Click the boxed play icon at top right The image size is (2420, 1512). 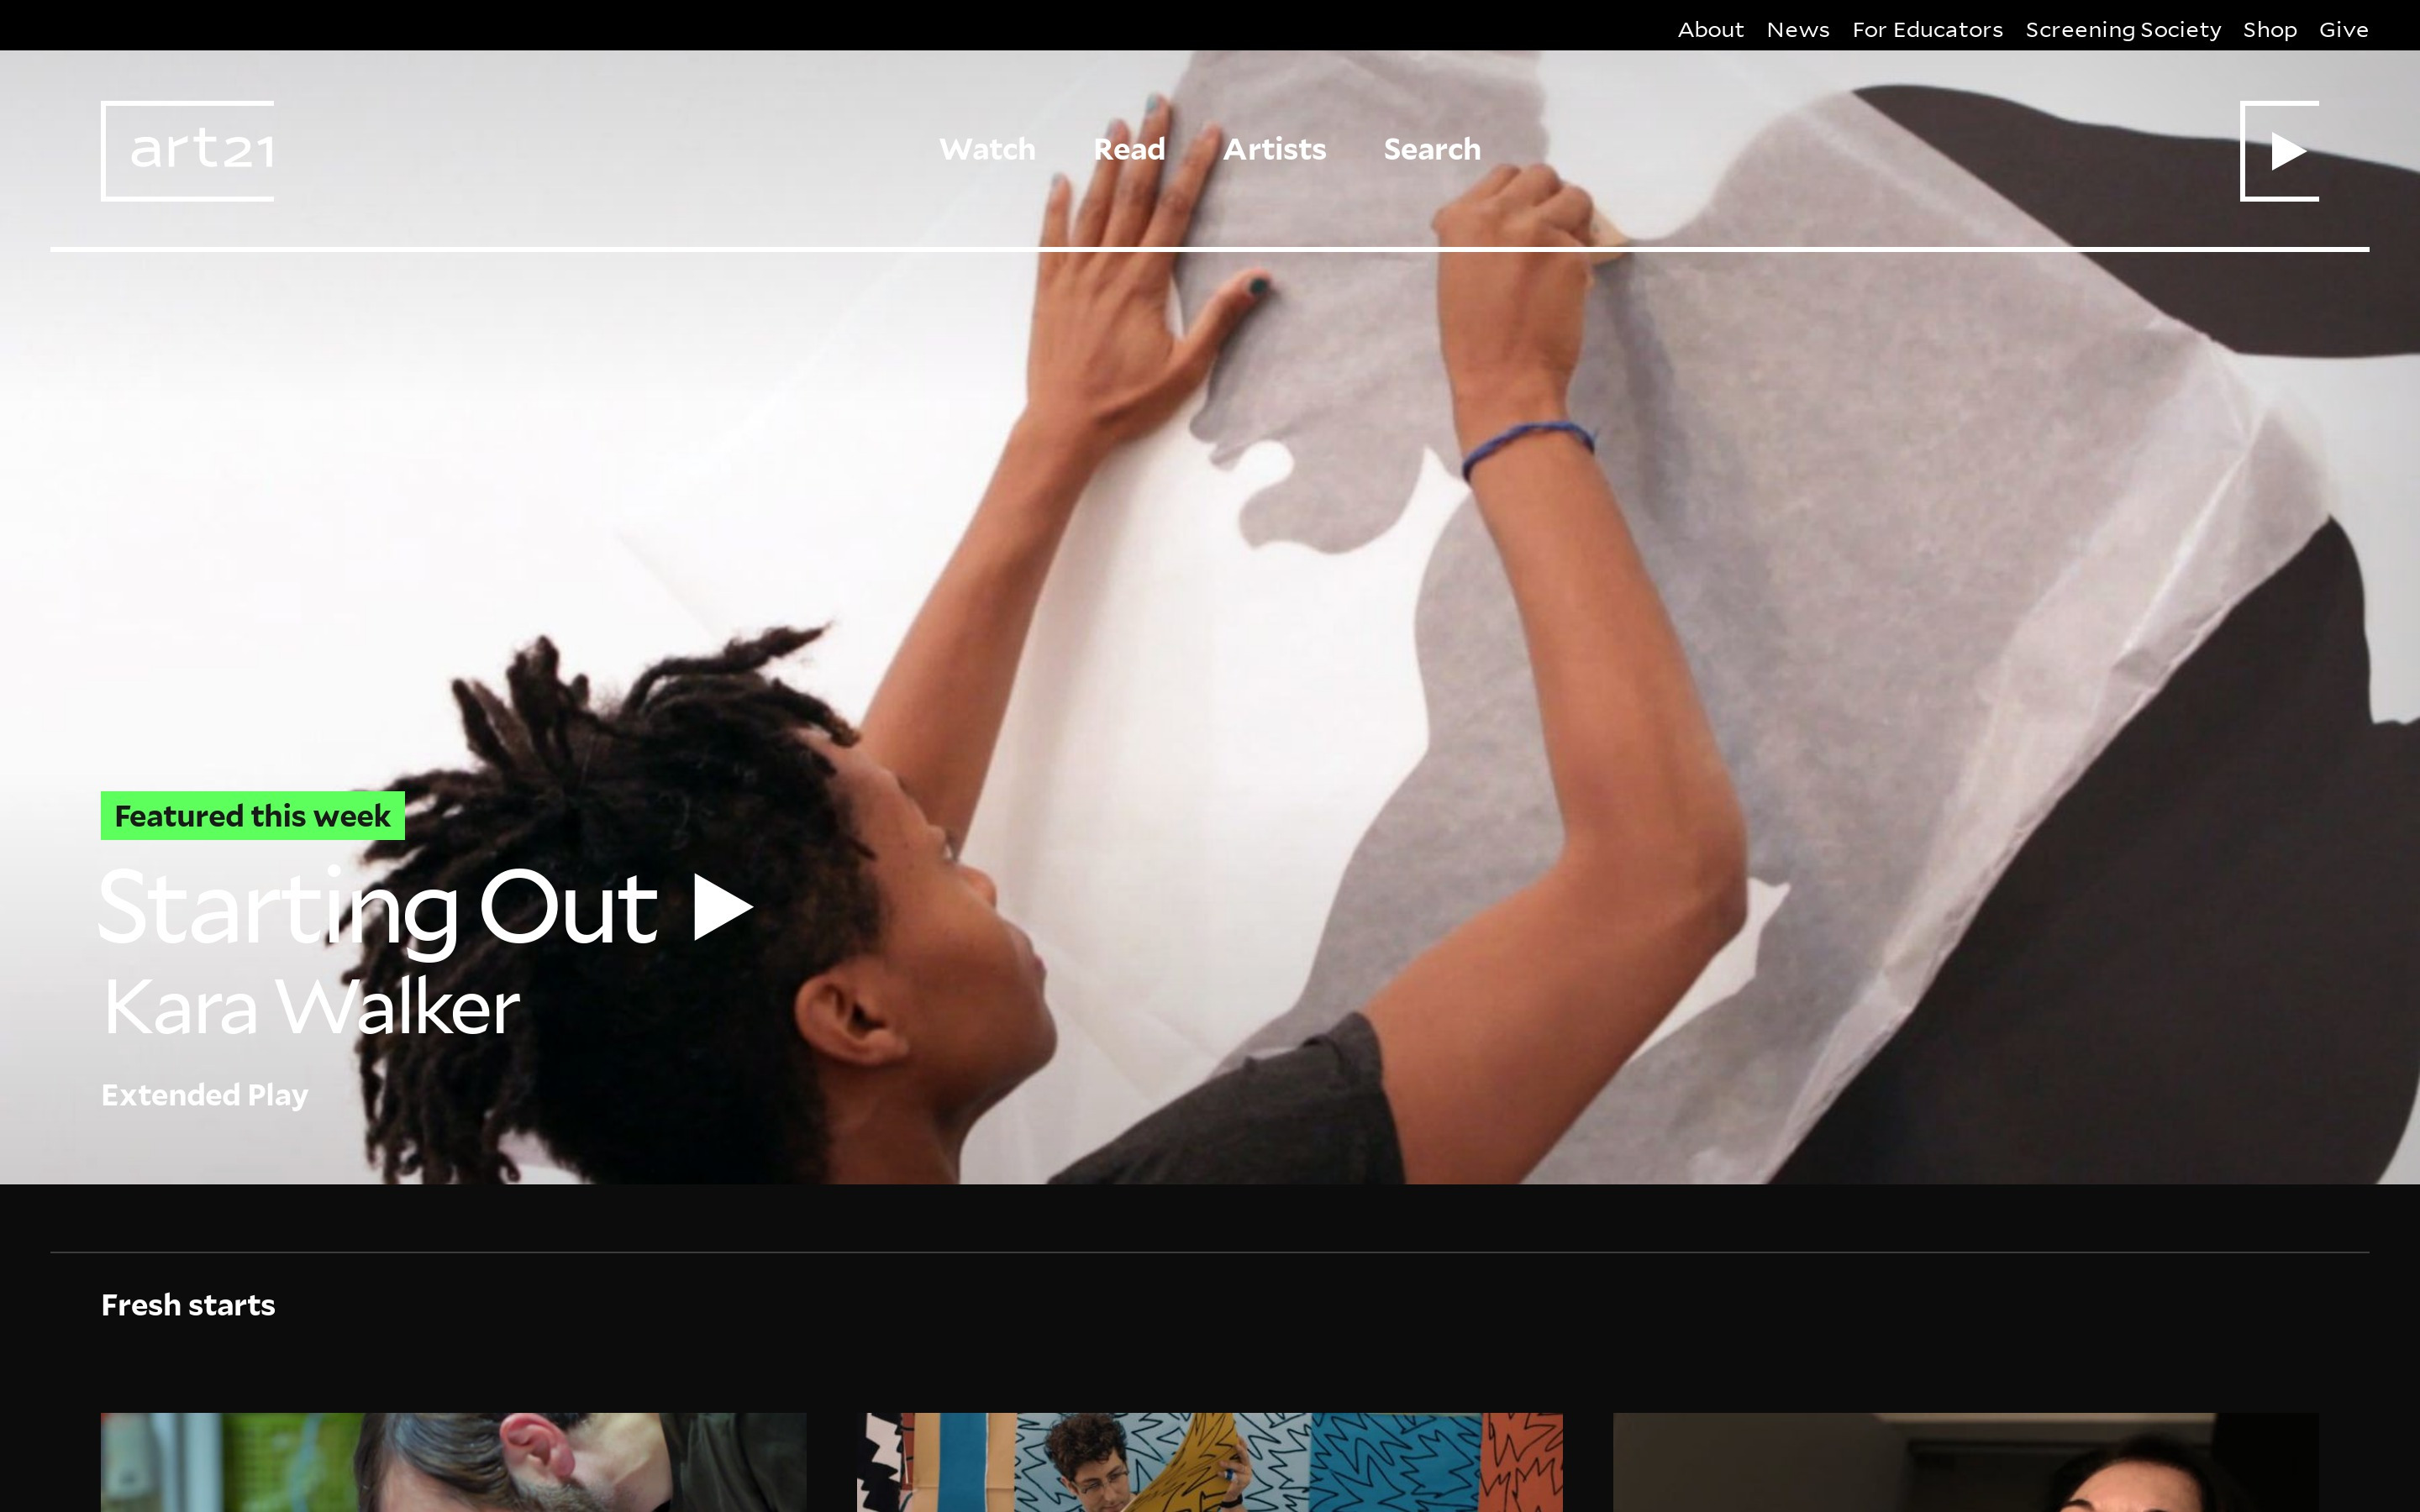point(2279,151)
